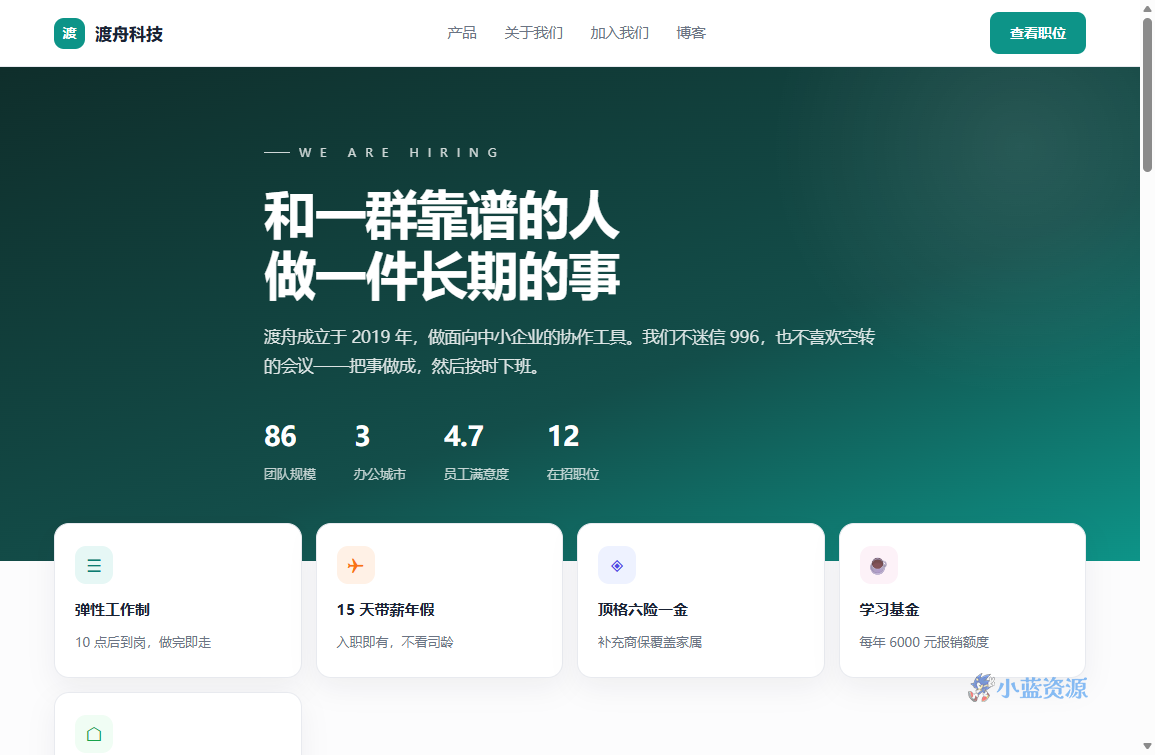Click the 查看职位 button
Image resolution: width=1155 pixels, height=755 pixels.
[1037, 33]
